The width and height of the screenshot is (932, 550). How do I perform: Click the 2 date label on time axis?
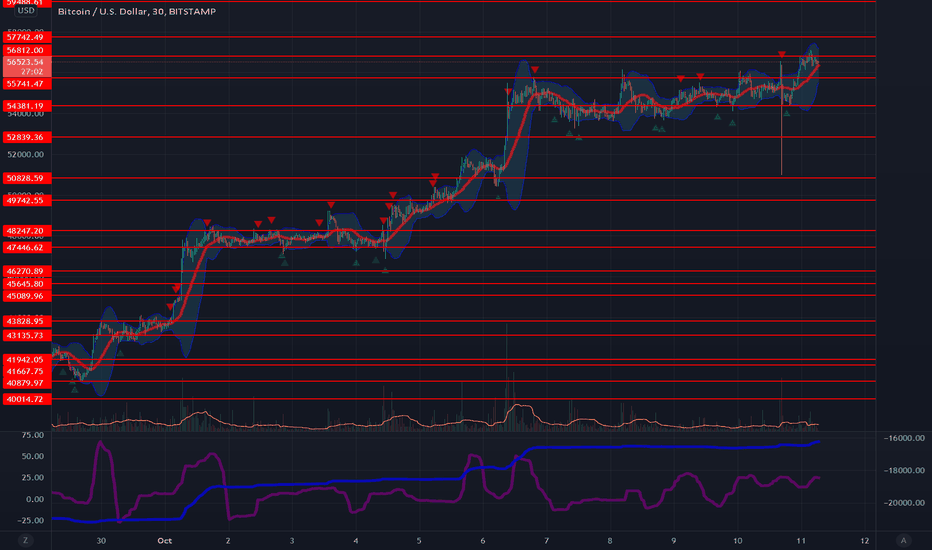click(228, 540)
